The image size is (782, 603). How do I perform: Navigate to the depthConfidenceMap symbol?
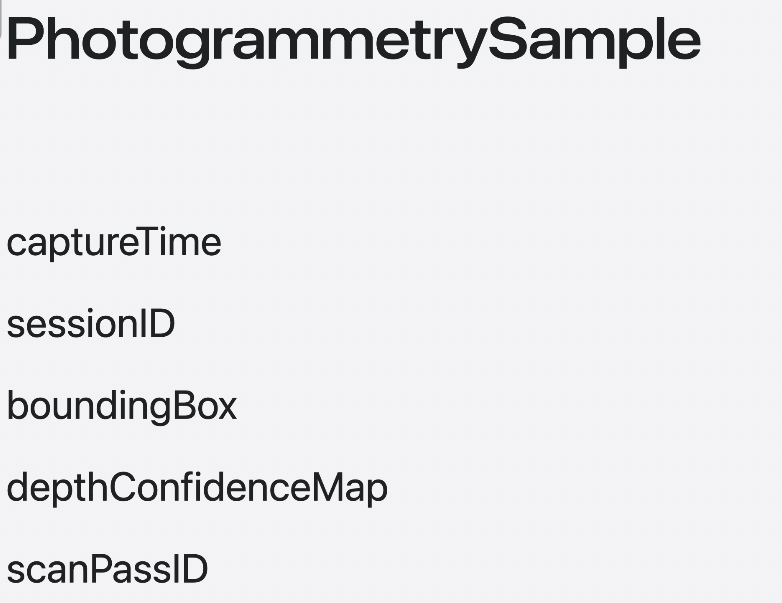(x=197, y=488)
